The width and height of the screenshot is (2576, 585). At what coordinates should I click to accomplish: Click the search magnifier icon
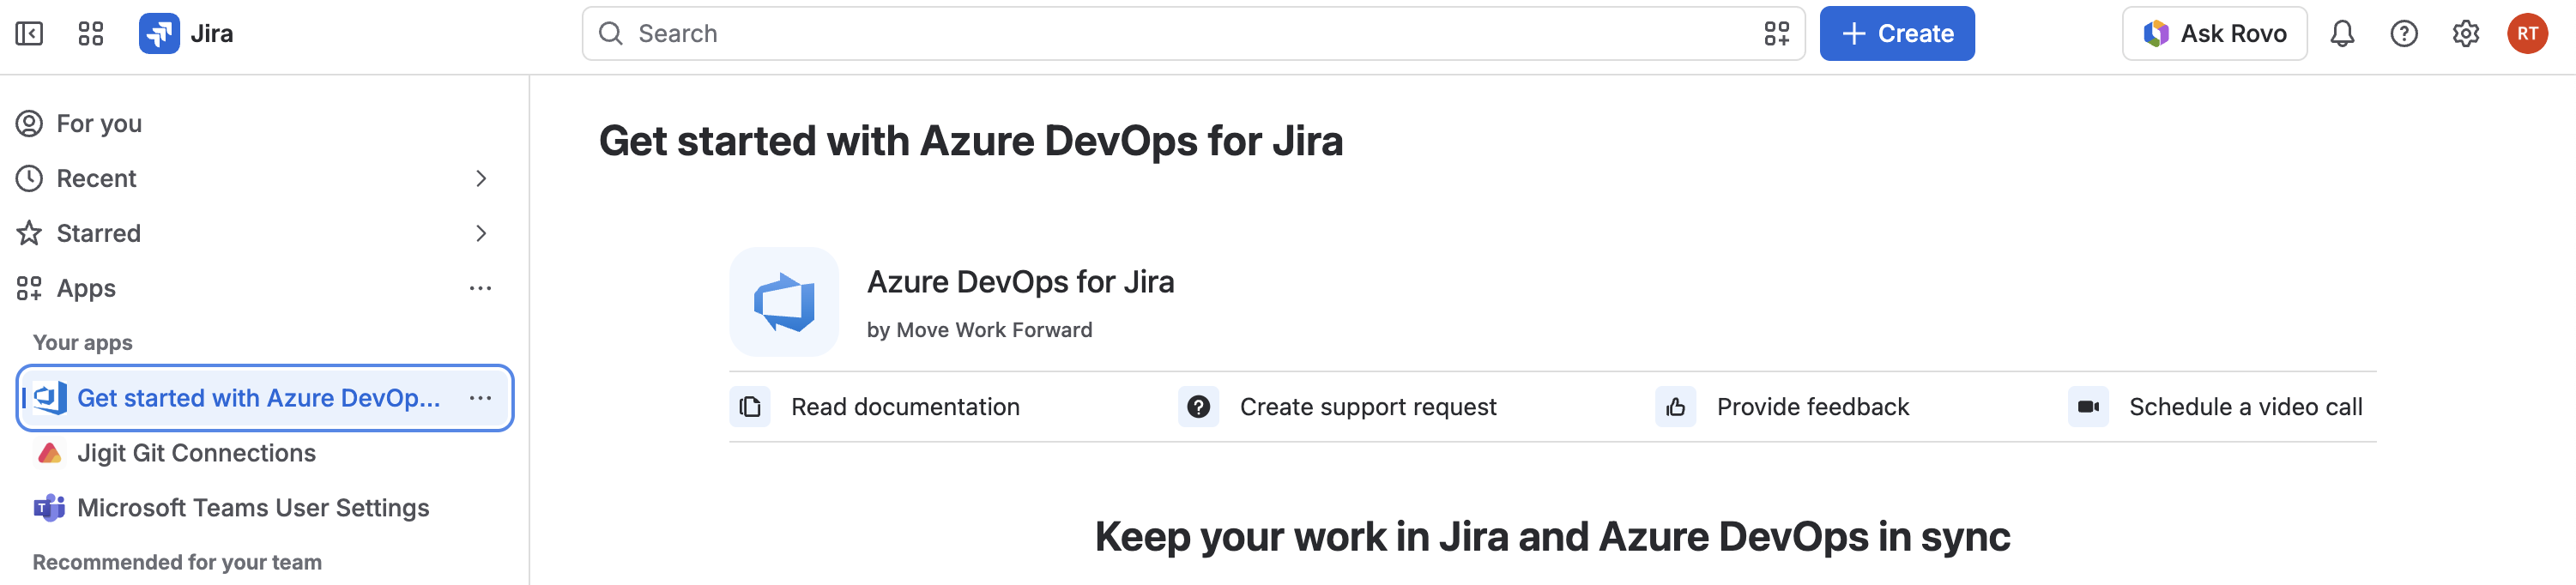611,34
